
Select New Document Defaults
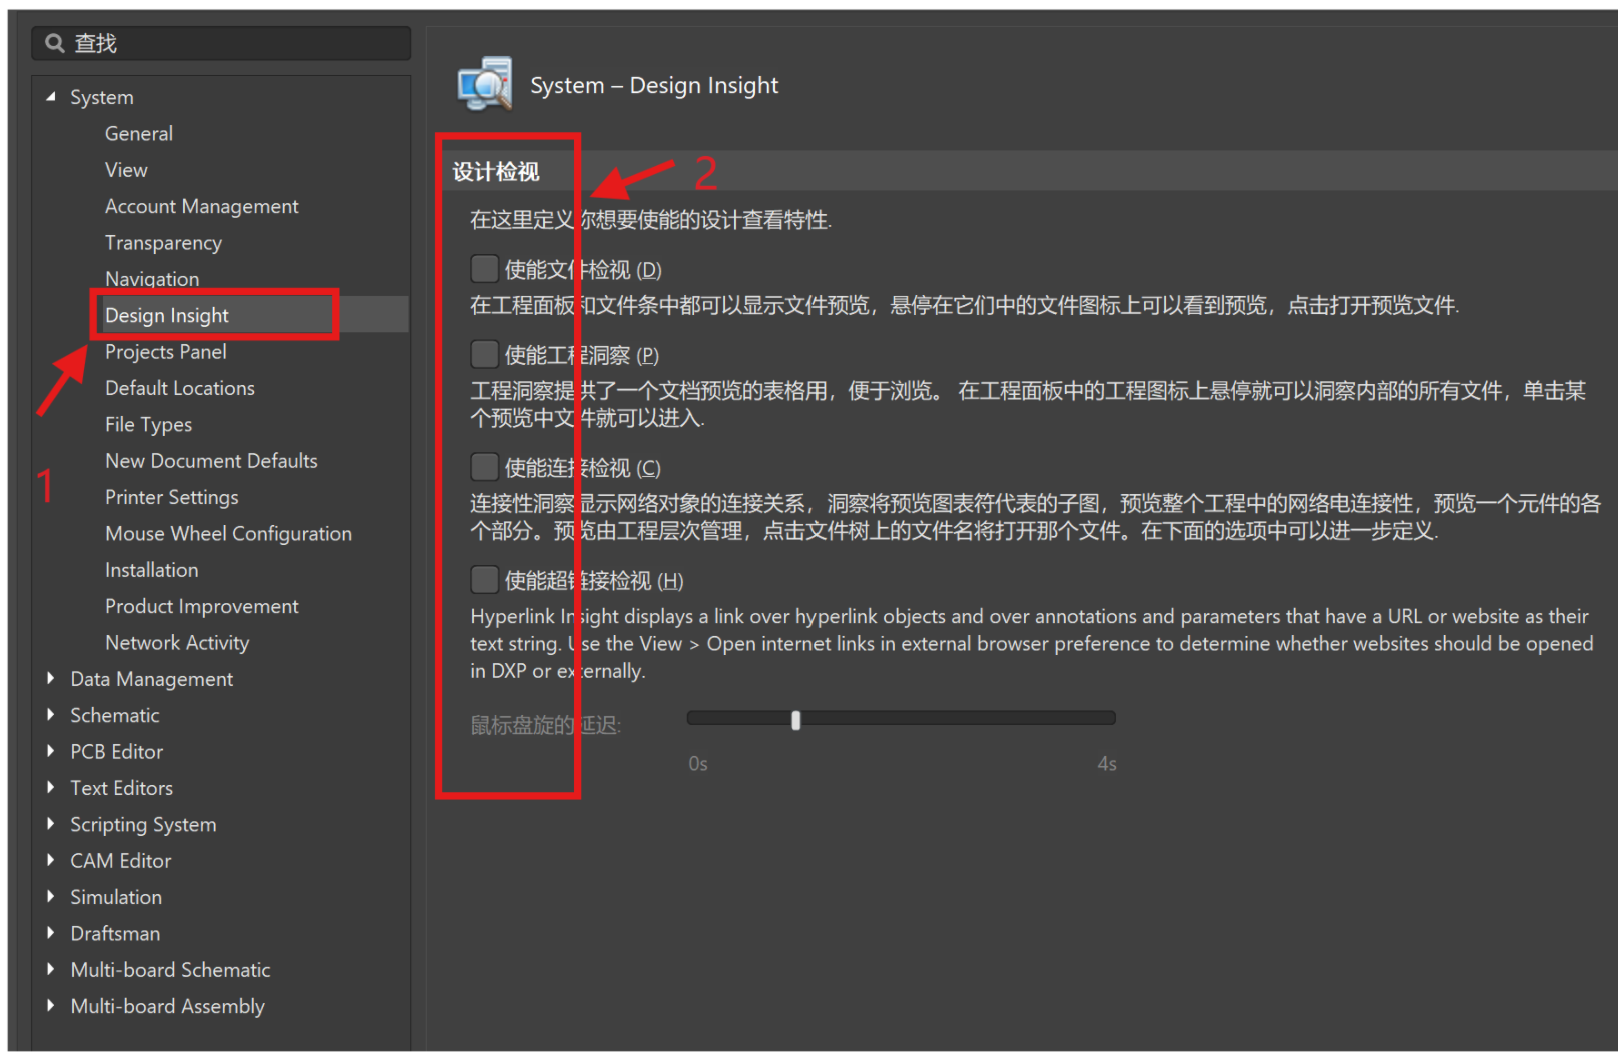pyautogui.click(x=211, y=461)
